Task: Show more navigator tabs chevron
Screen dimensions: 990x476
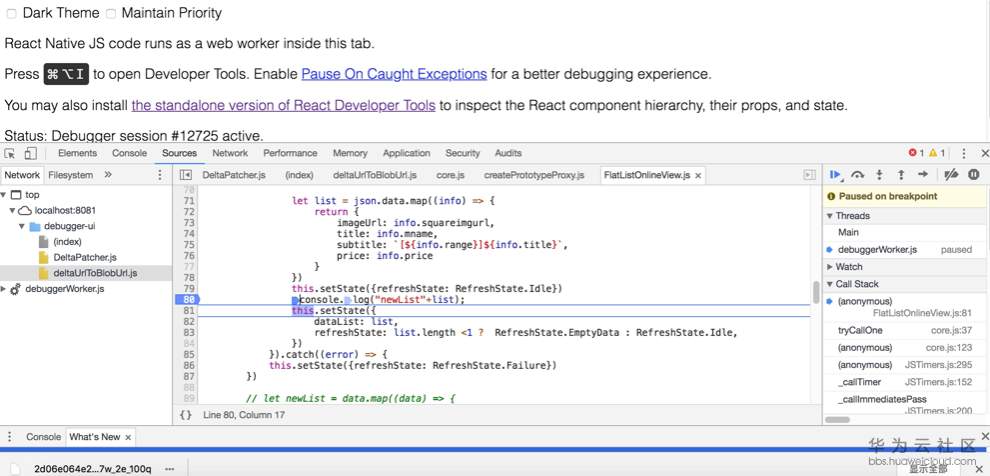Action: coord(108,174)
